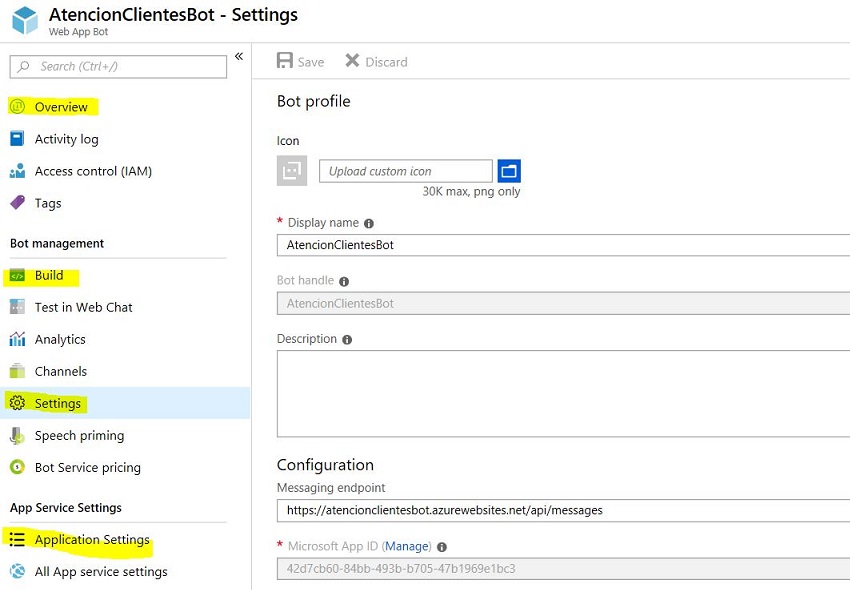Open the Overview page

(x=61, y=107)
